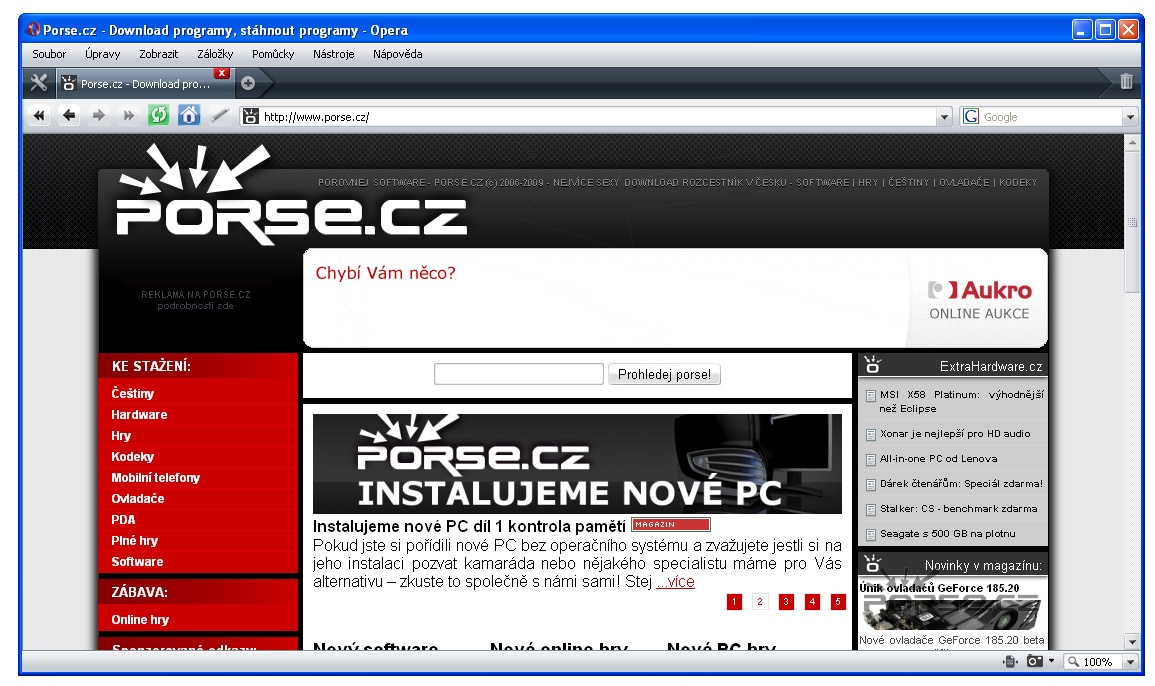Click the vertical scrollbar down arrow

coord(1132,642)
